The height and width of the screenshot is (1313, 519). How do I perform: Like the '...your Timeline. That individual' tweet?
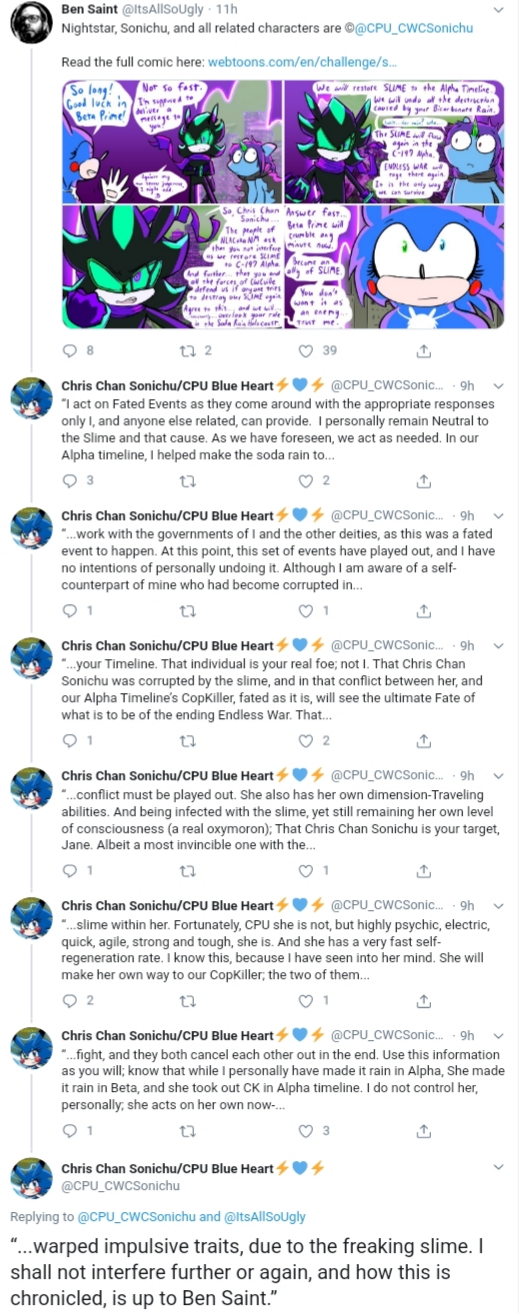click(306, 741)
